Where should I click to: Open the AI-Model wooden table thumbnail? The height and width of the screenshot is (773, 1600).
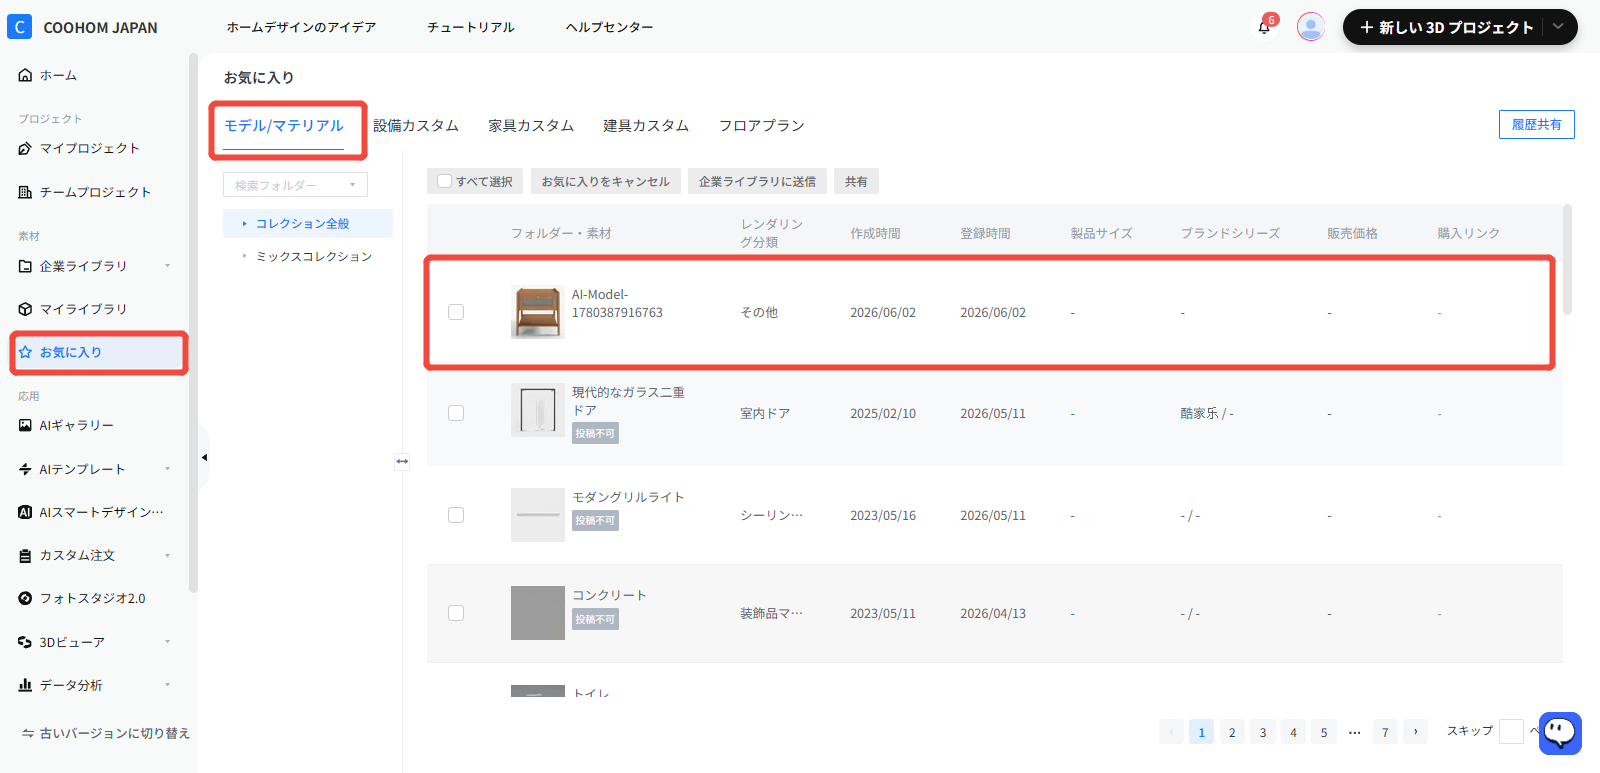point(538,312)
